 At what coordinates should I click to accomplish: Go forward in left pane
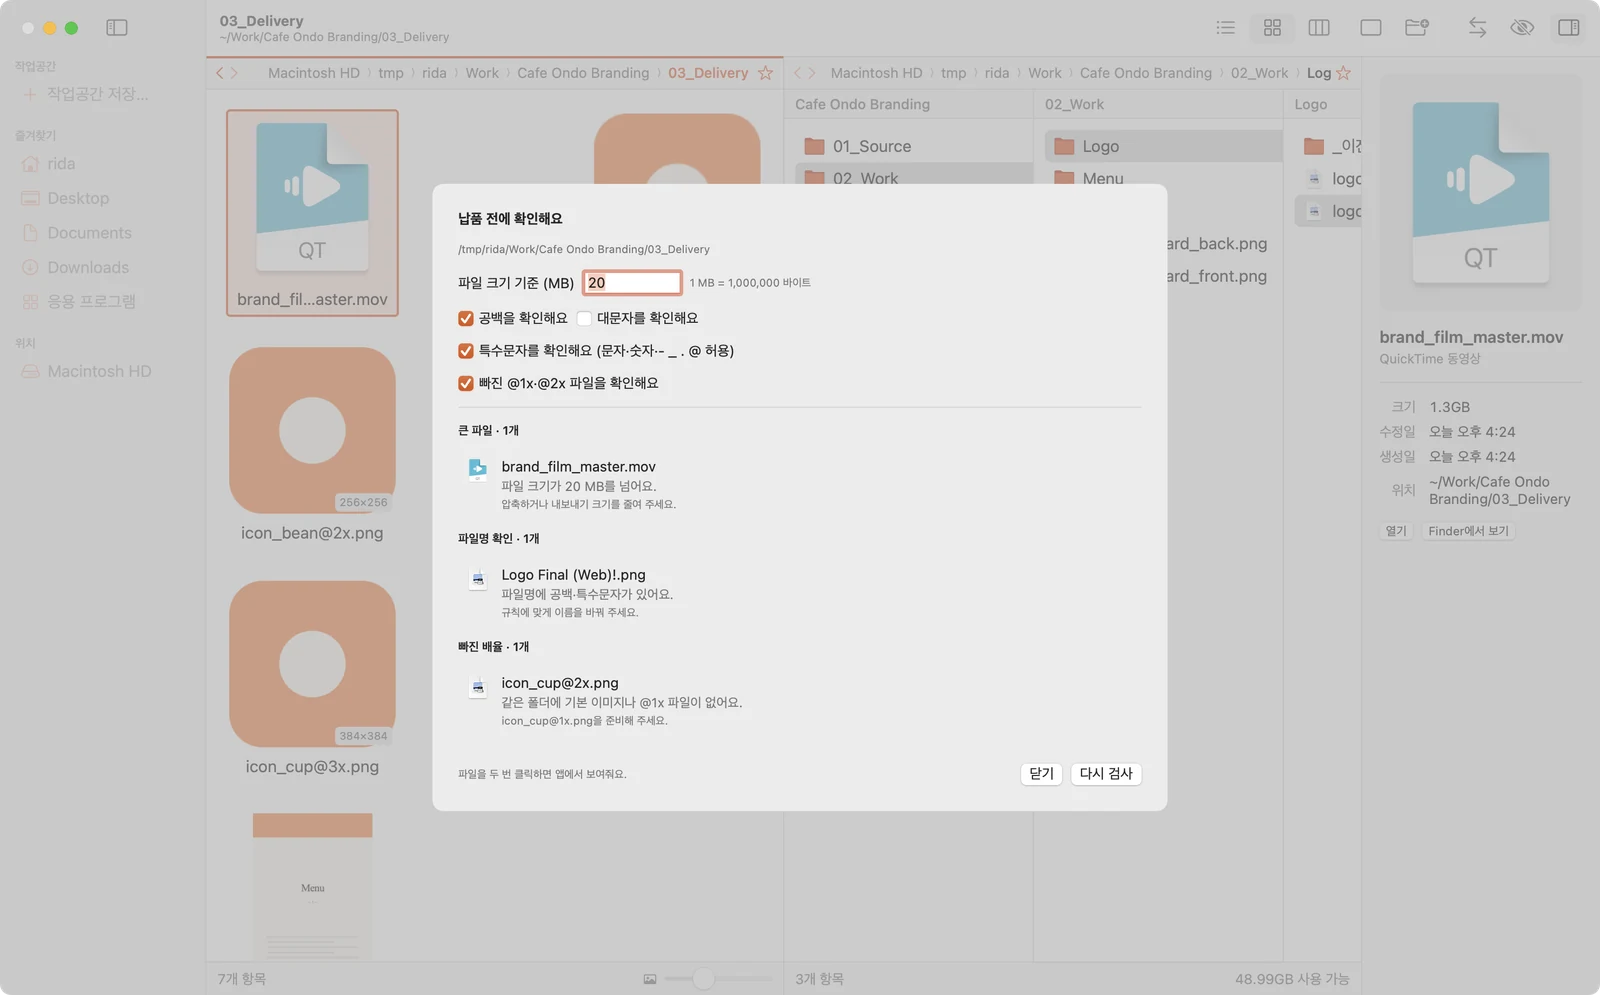click(234, 73)
